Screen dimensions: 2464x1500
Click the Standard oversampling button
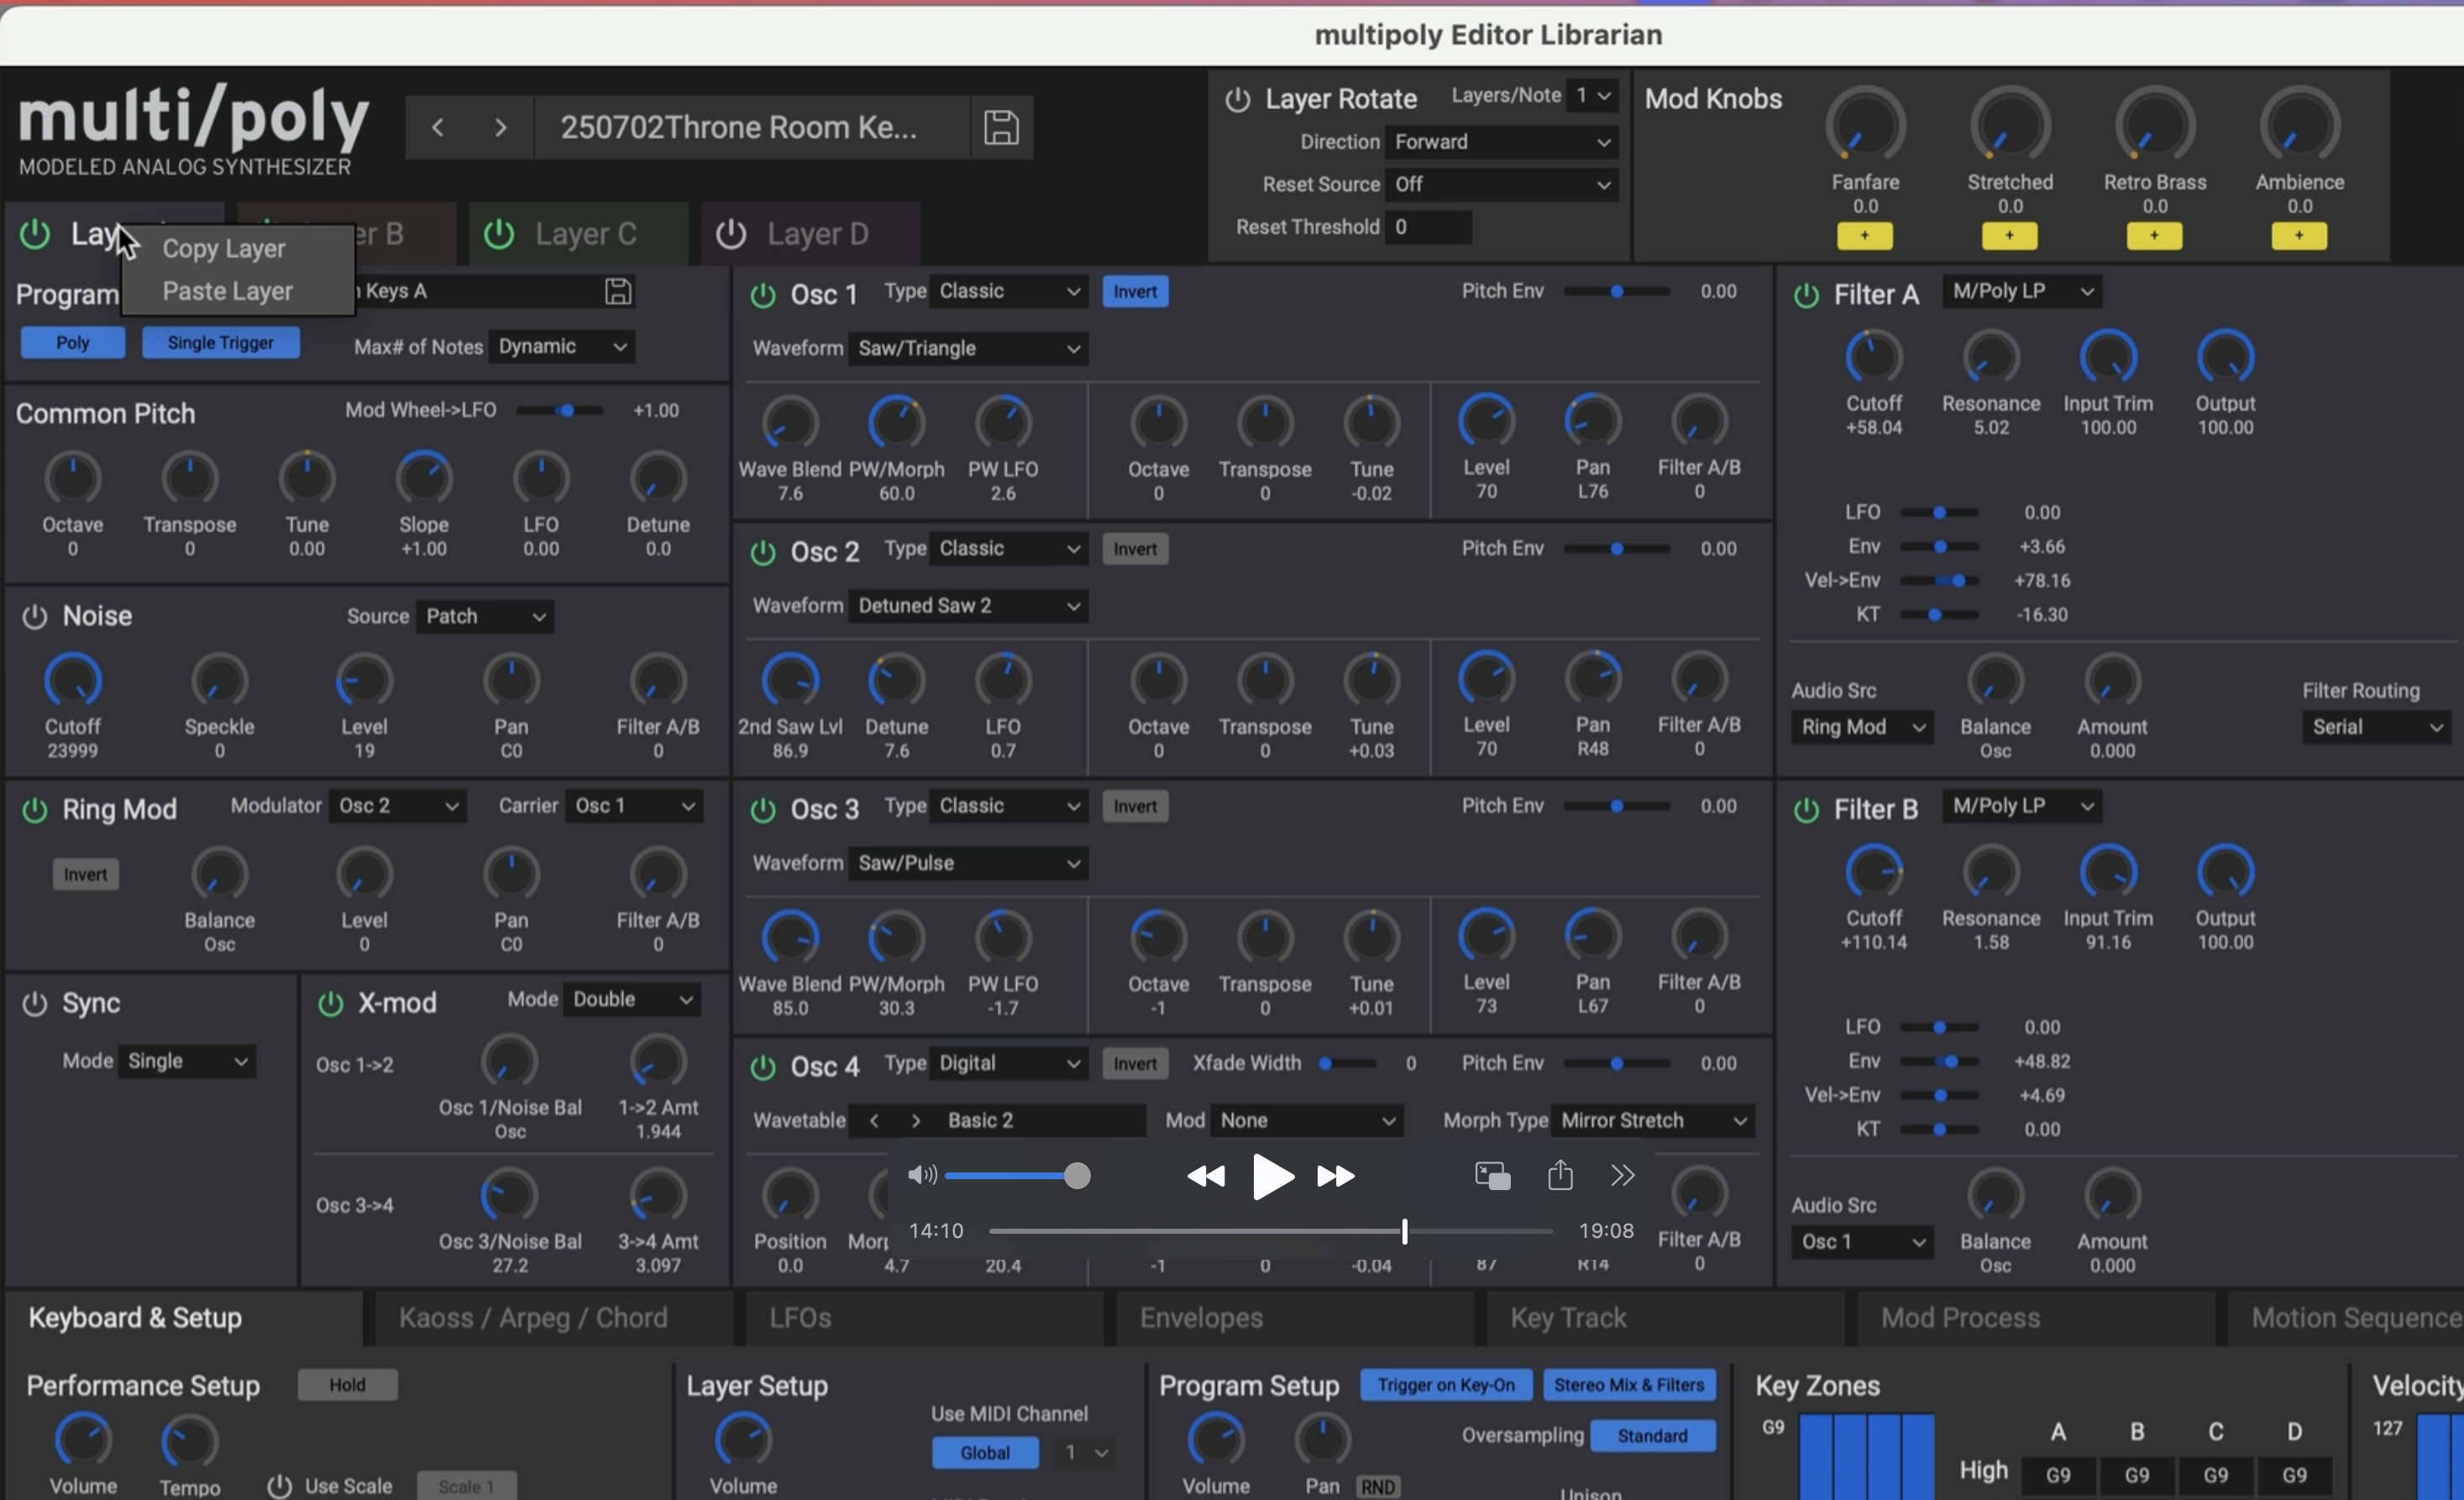(x=1652, y=1436)
